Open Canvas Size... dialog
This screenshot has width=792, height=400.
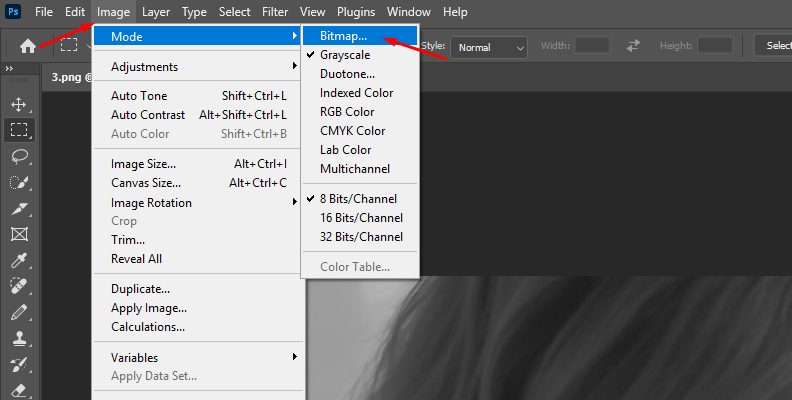tap(199, 183)
